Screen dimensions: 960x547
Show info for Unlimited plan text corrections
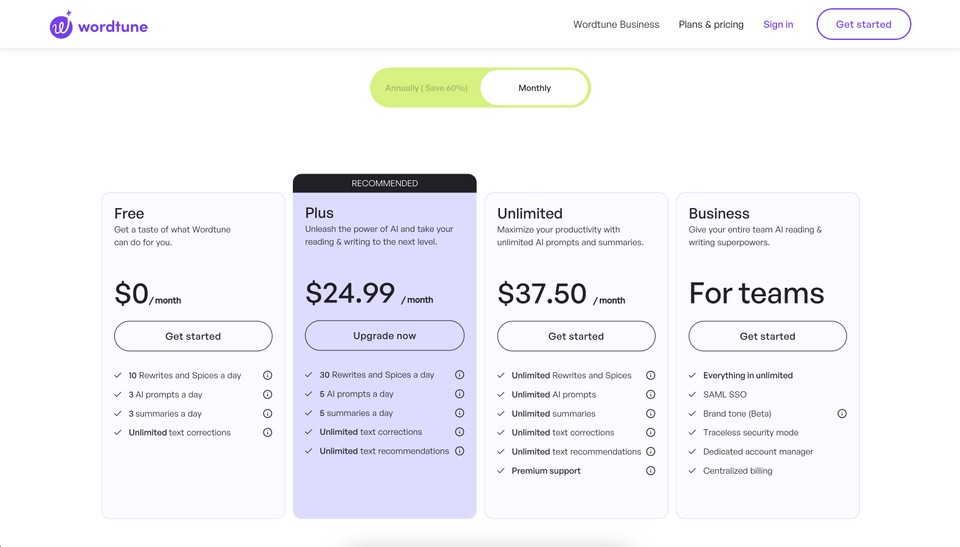point(651,432)
